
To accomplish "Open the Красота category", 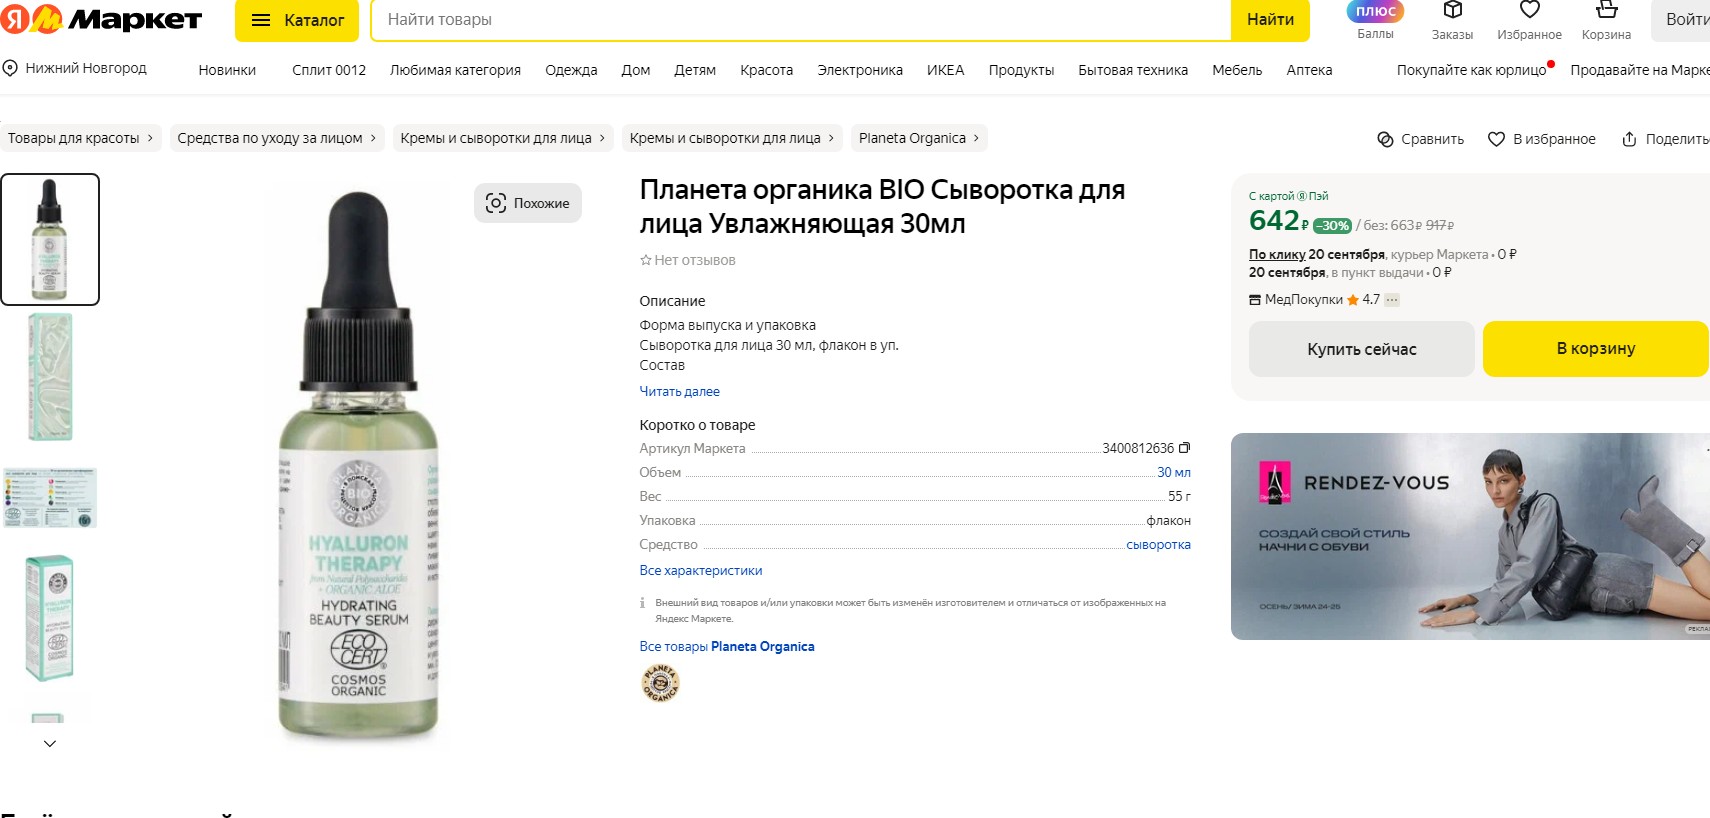I will pos(766,70).
